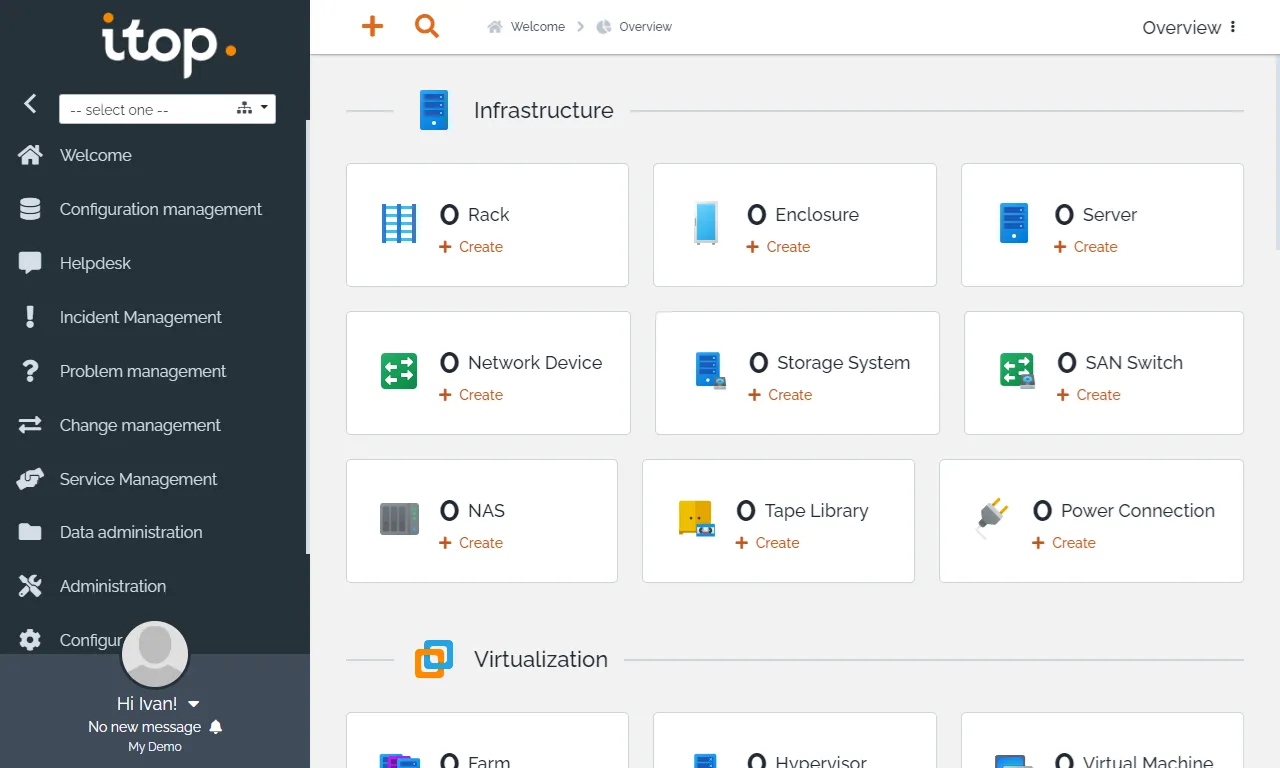Click the NAS icon
Image resolution: width=1280 pixels, height=768 pixels.
(399, 519)
